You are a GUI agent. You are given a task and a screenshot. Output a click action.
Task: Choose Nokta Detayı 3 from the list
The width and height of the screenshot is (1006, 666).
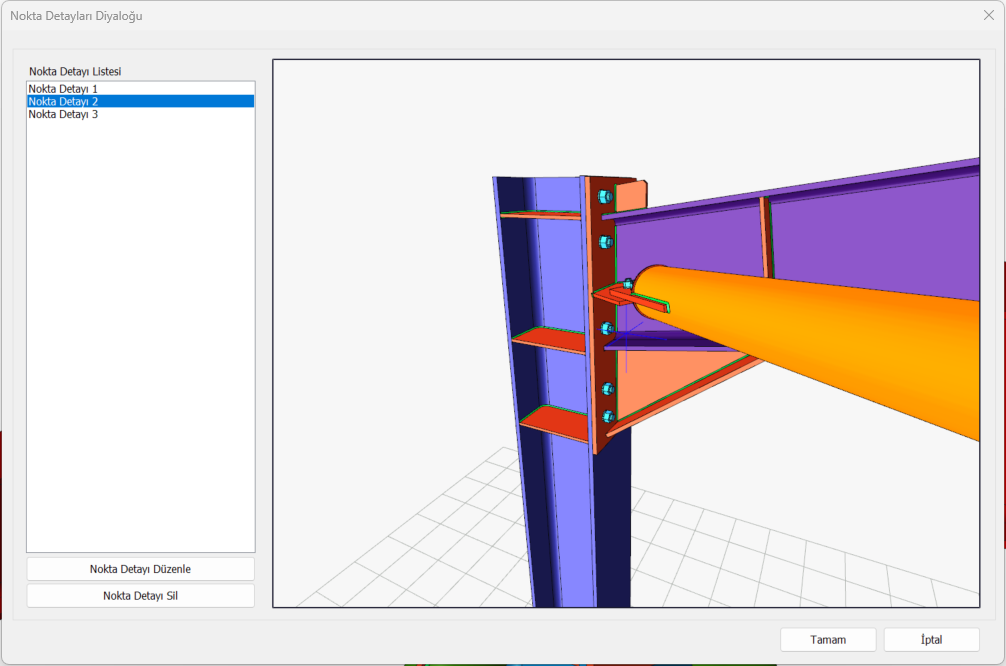(63, 114)
